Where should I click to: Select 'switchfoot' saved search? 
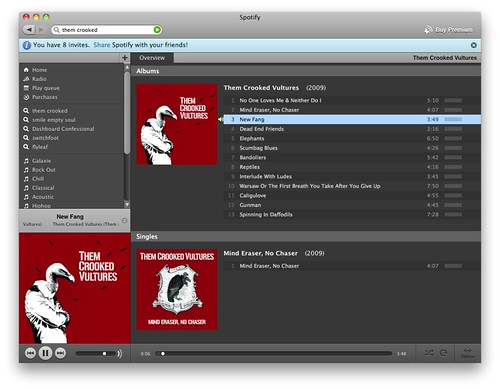41,137
